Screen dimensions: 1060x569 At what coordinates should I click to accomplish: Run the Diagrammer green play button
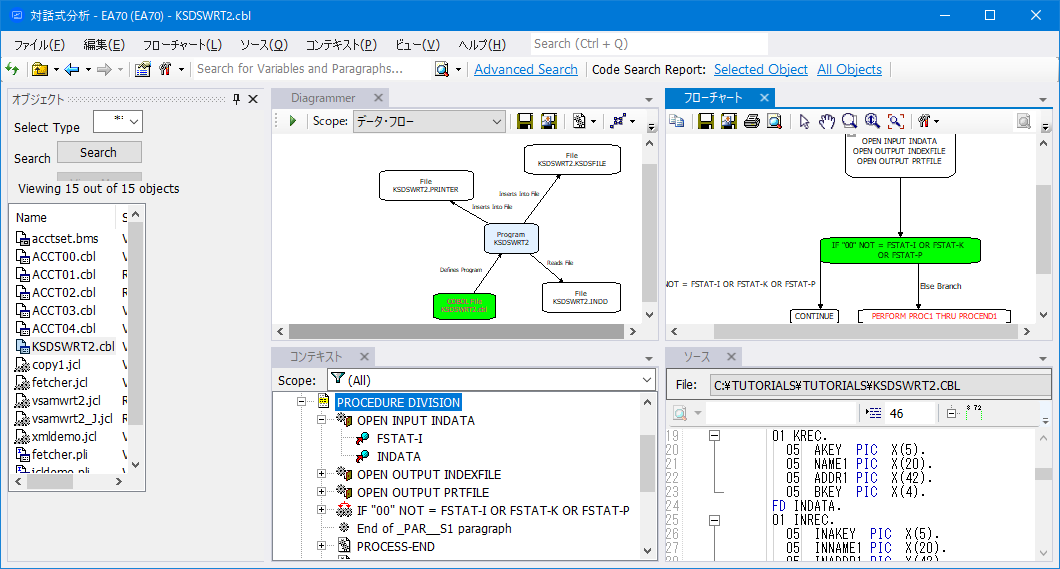tap(293, 121)
